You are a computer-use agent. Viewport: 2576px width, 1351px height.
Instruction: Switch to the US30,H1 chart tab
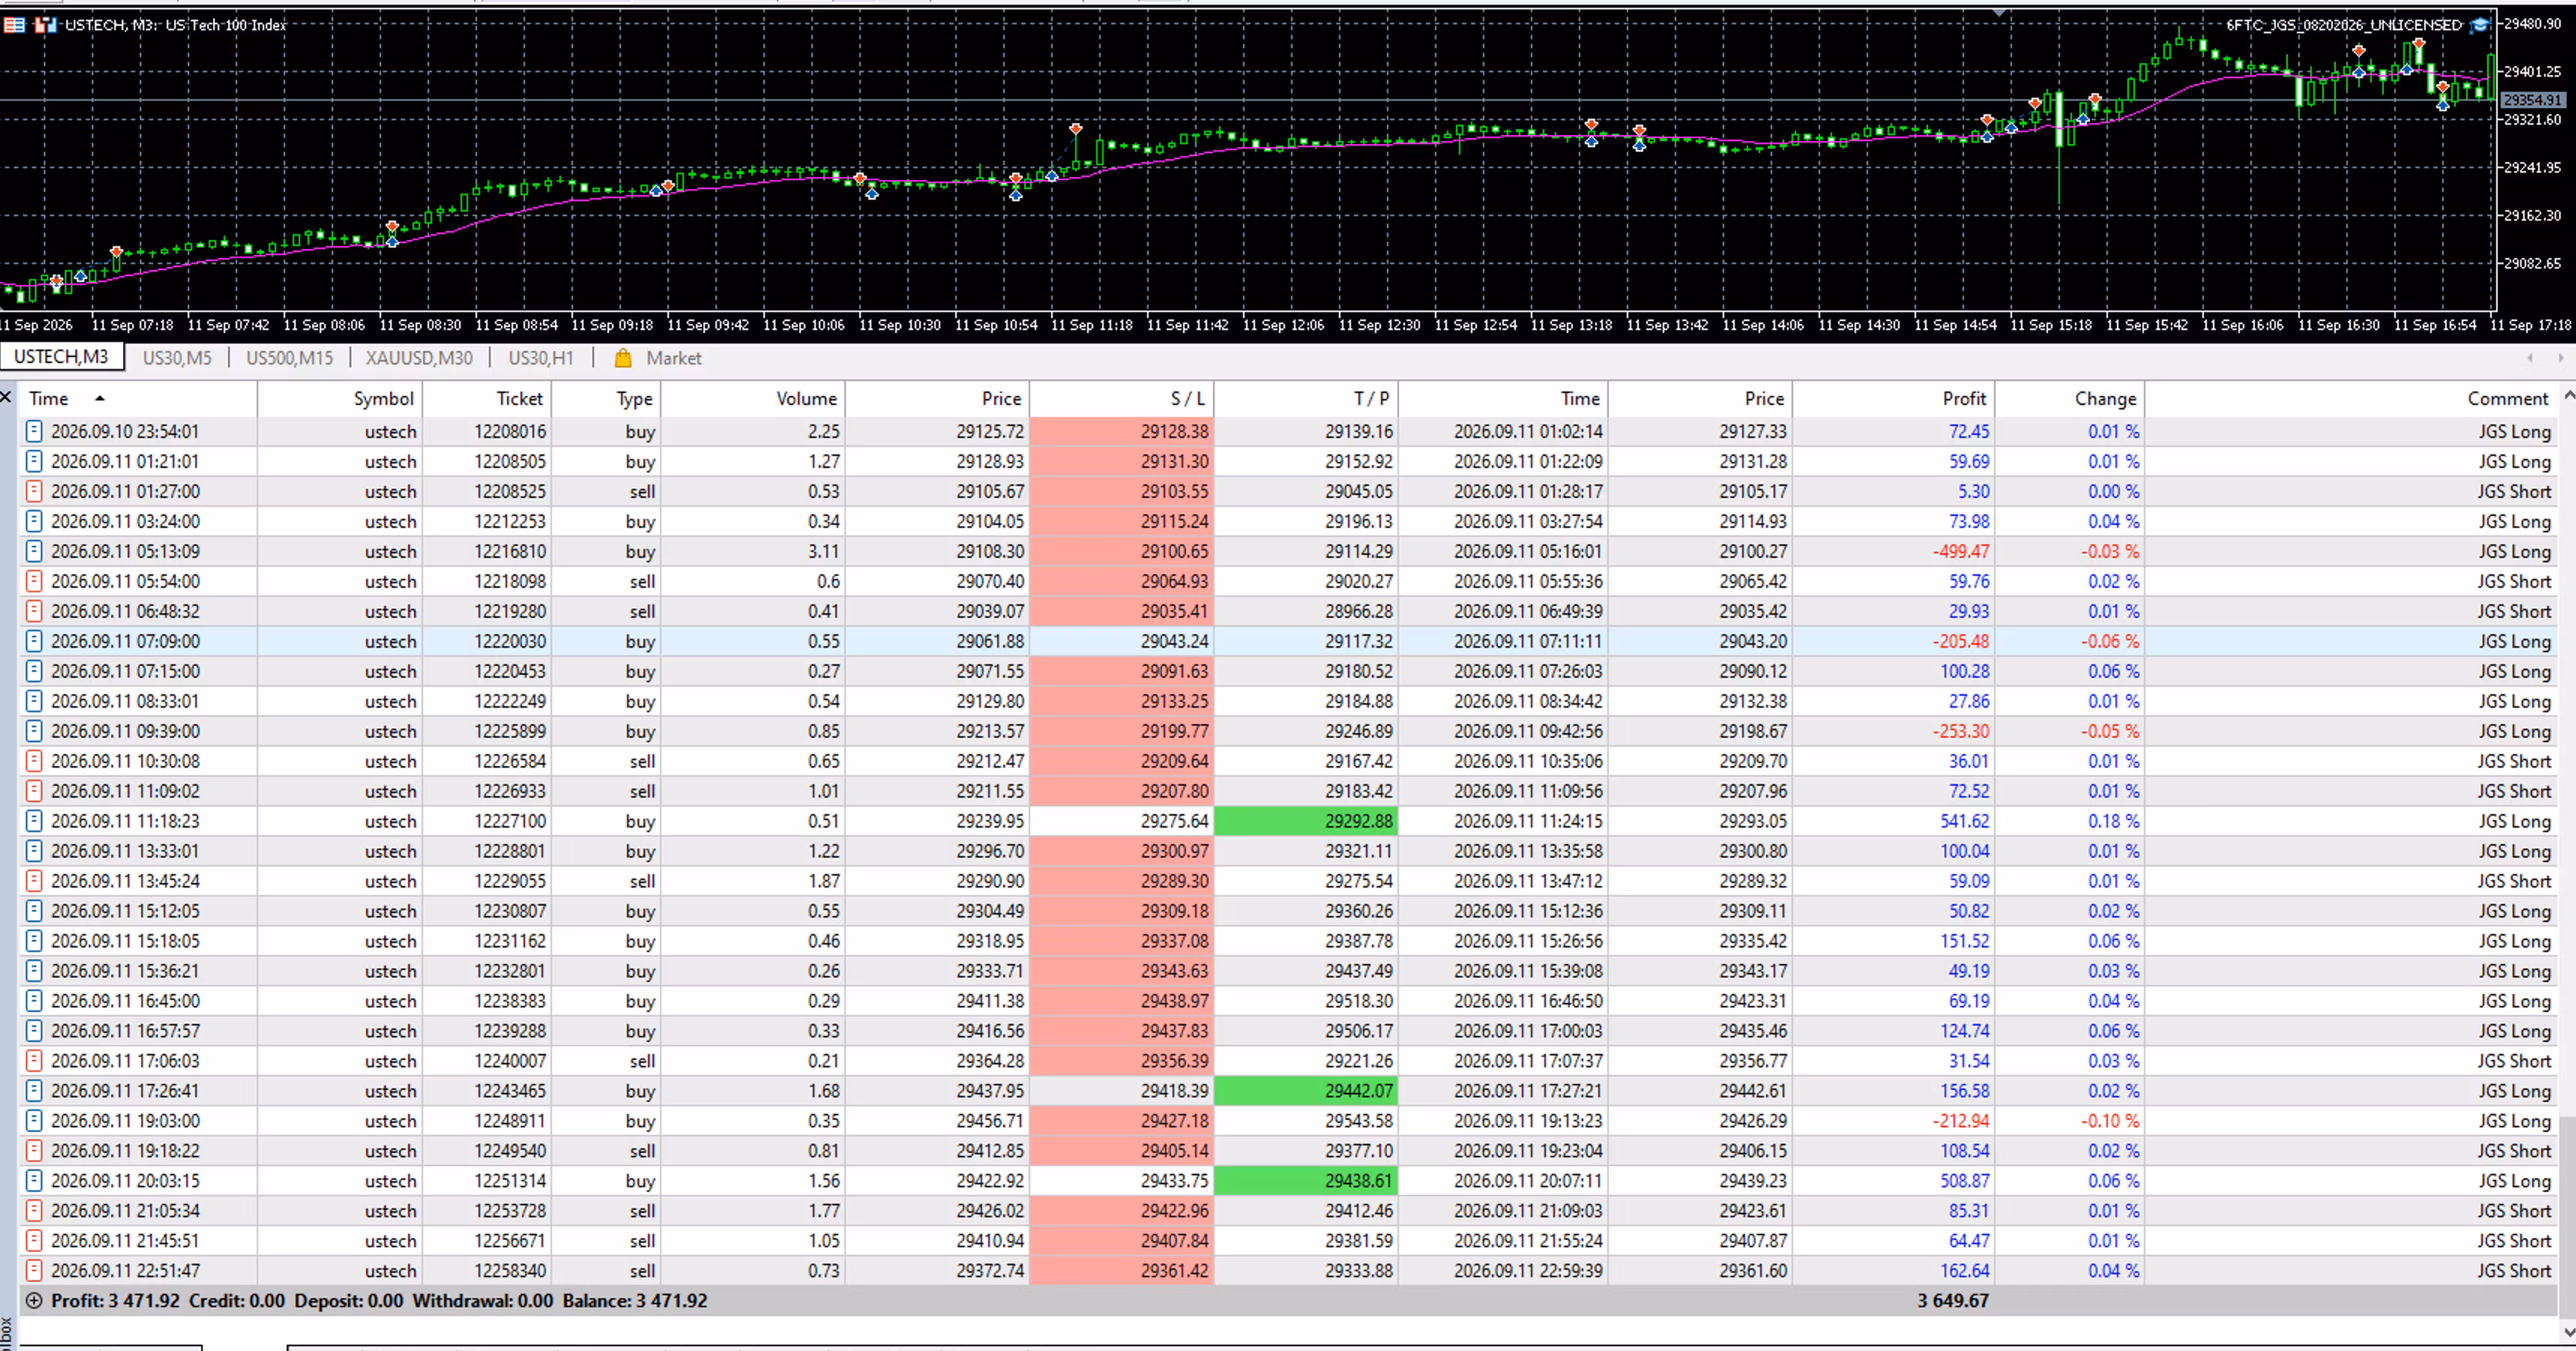(x=541, y=358)
